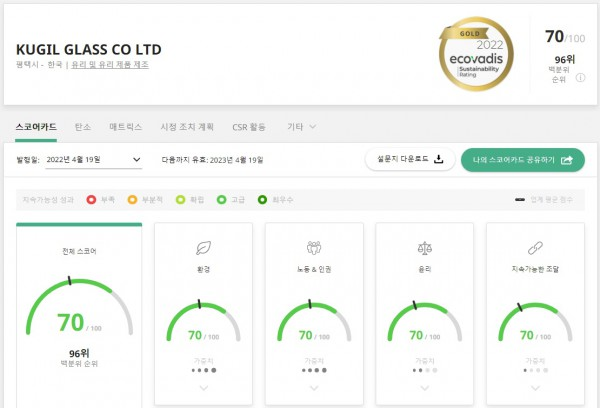
Task: Click the 지속가능성 성과 legend label
Action: tap(48, 199)
